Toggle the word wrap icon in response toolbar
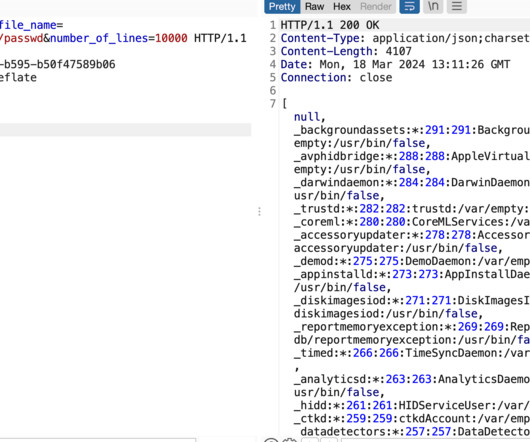Image resolution: width=530 pixels, height=442 pixels. [409, 6]
